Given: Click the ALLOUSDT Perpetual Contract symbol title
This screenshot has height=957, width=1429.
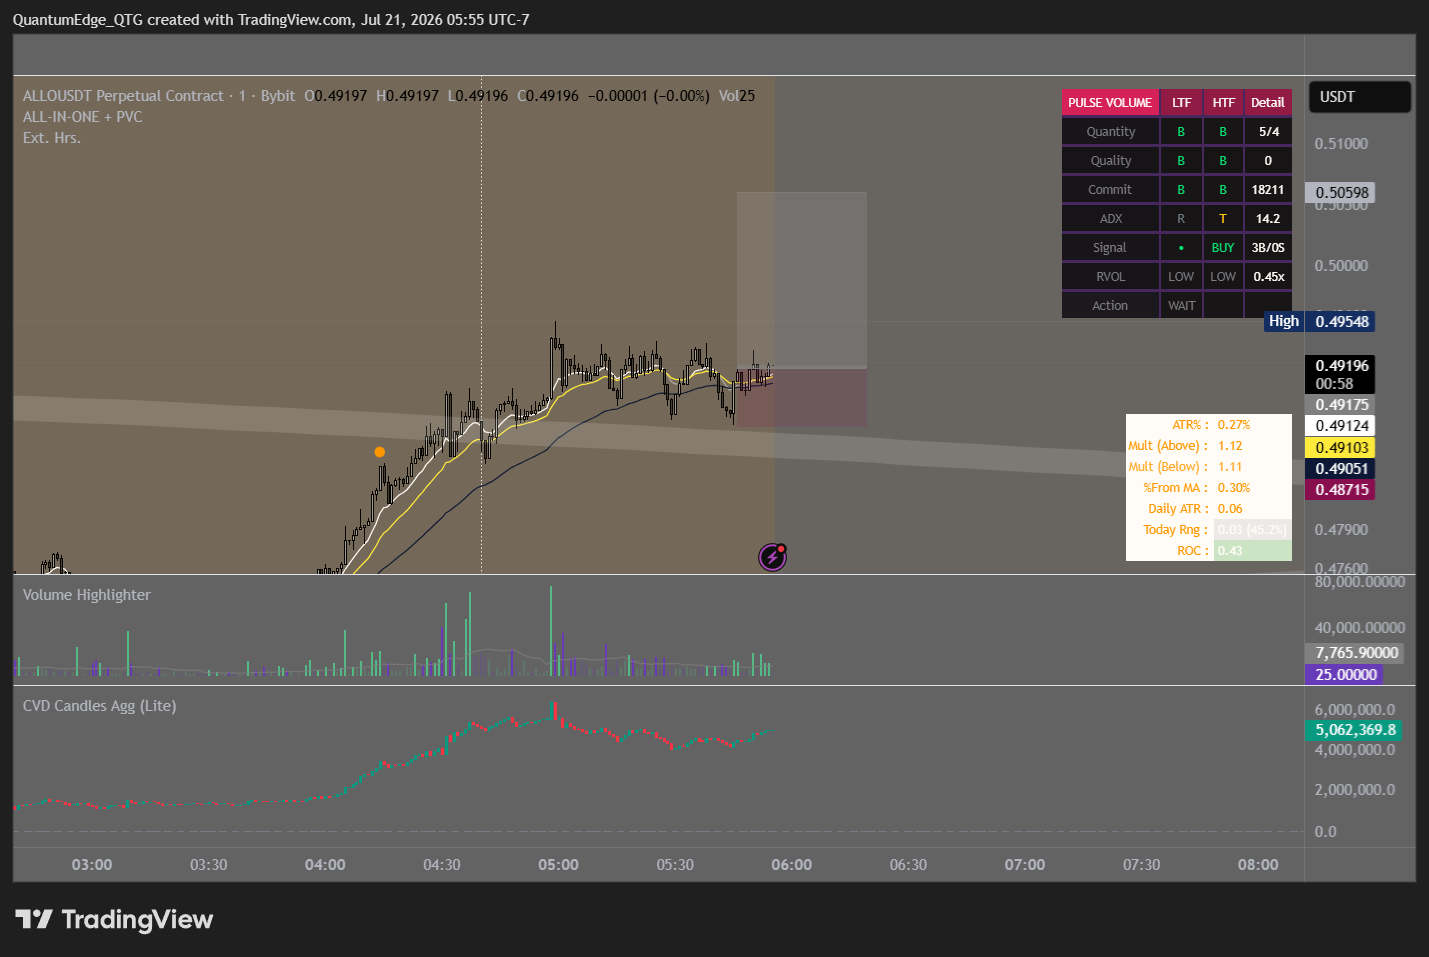Looking at the screenshot, I should click(123, 96).
